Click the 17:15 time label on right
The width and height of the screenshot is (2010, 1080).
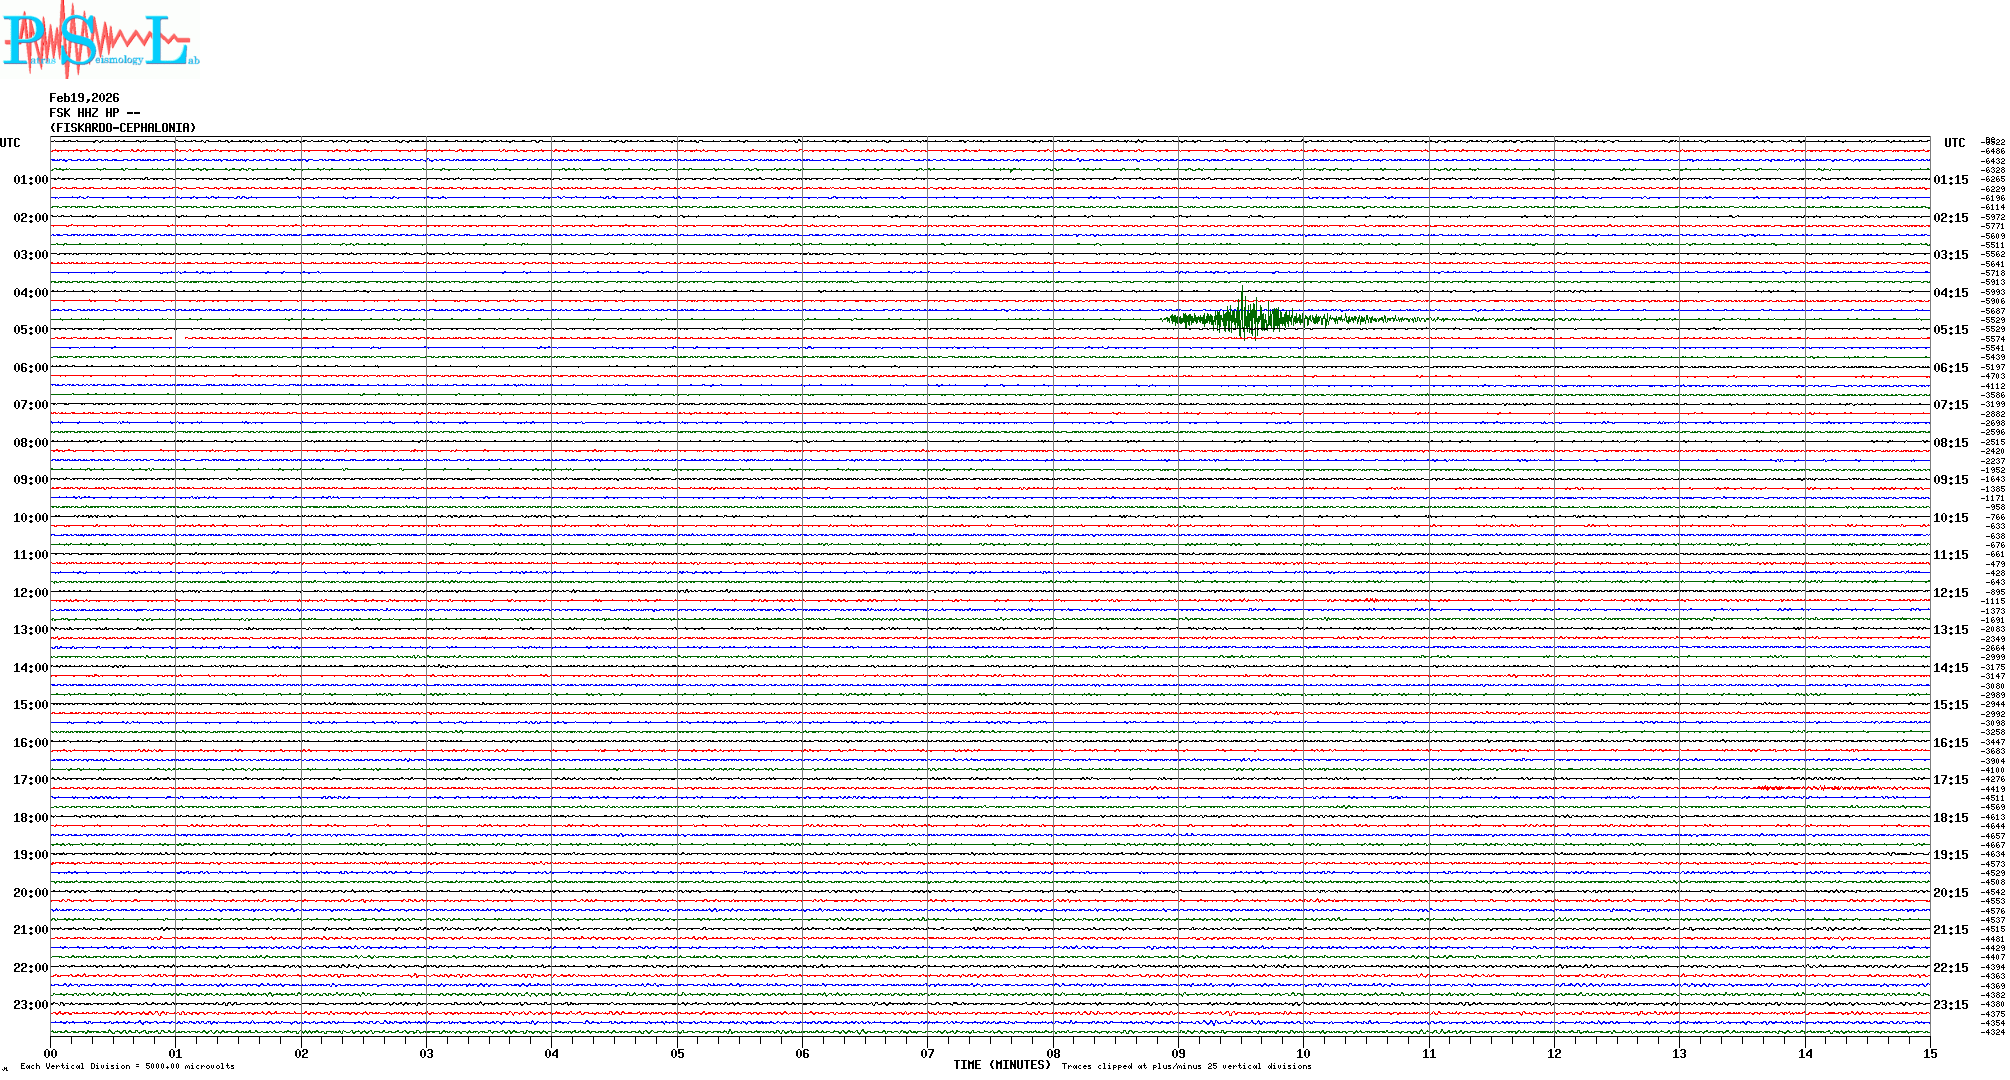(x=1950, y=780)
